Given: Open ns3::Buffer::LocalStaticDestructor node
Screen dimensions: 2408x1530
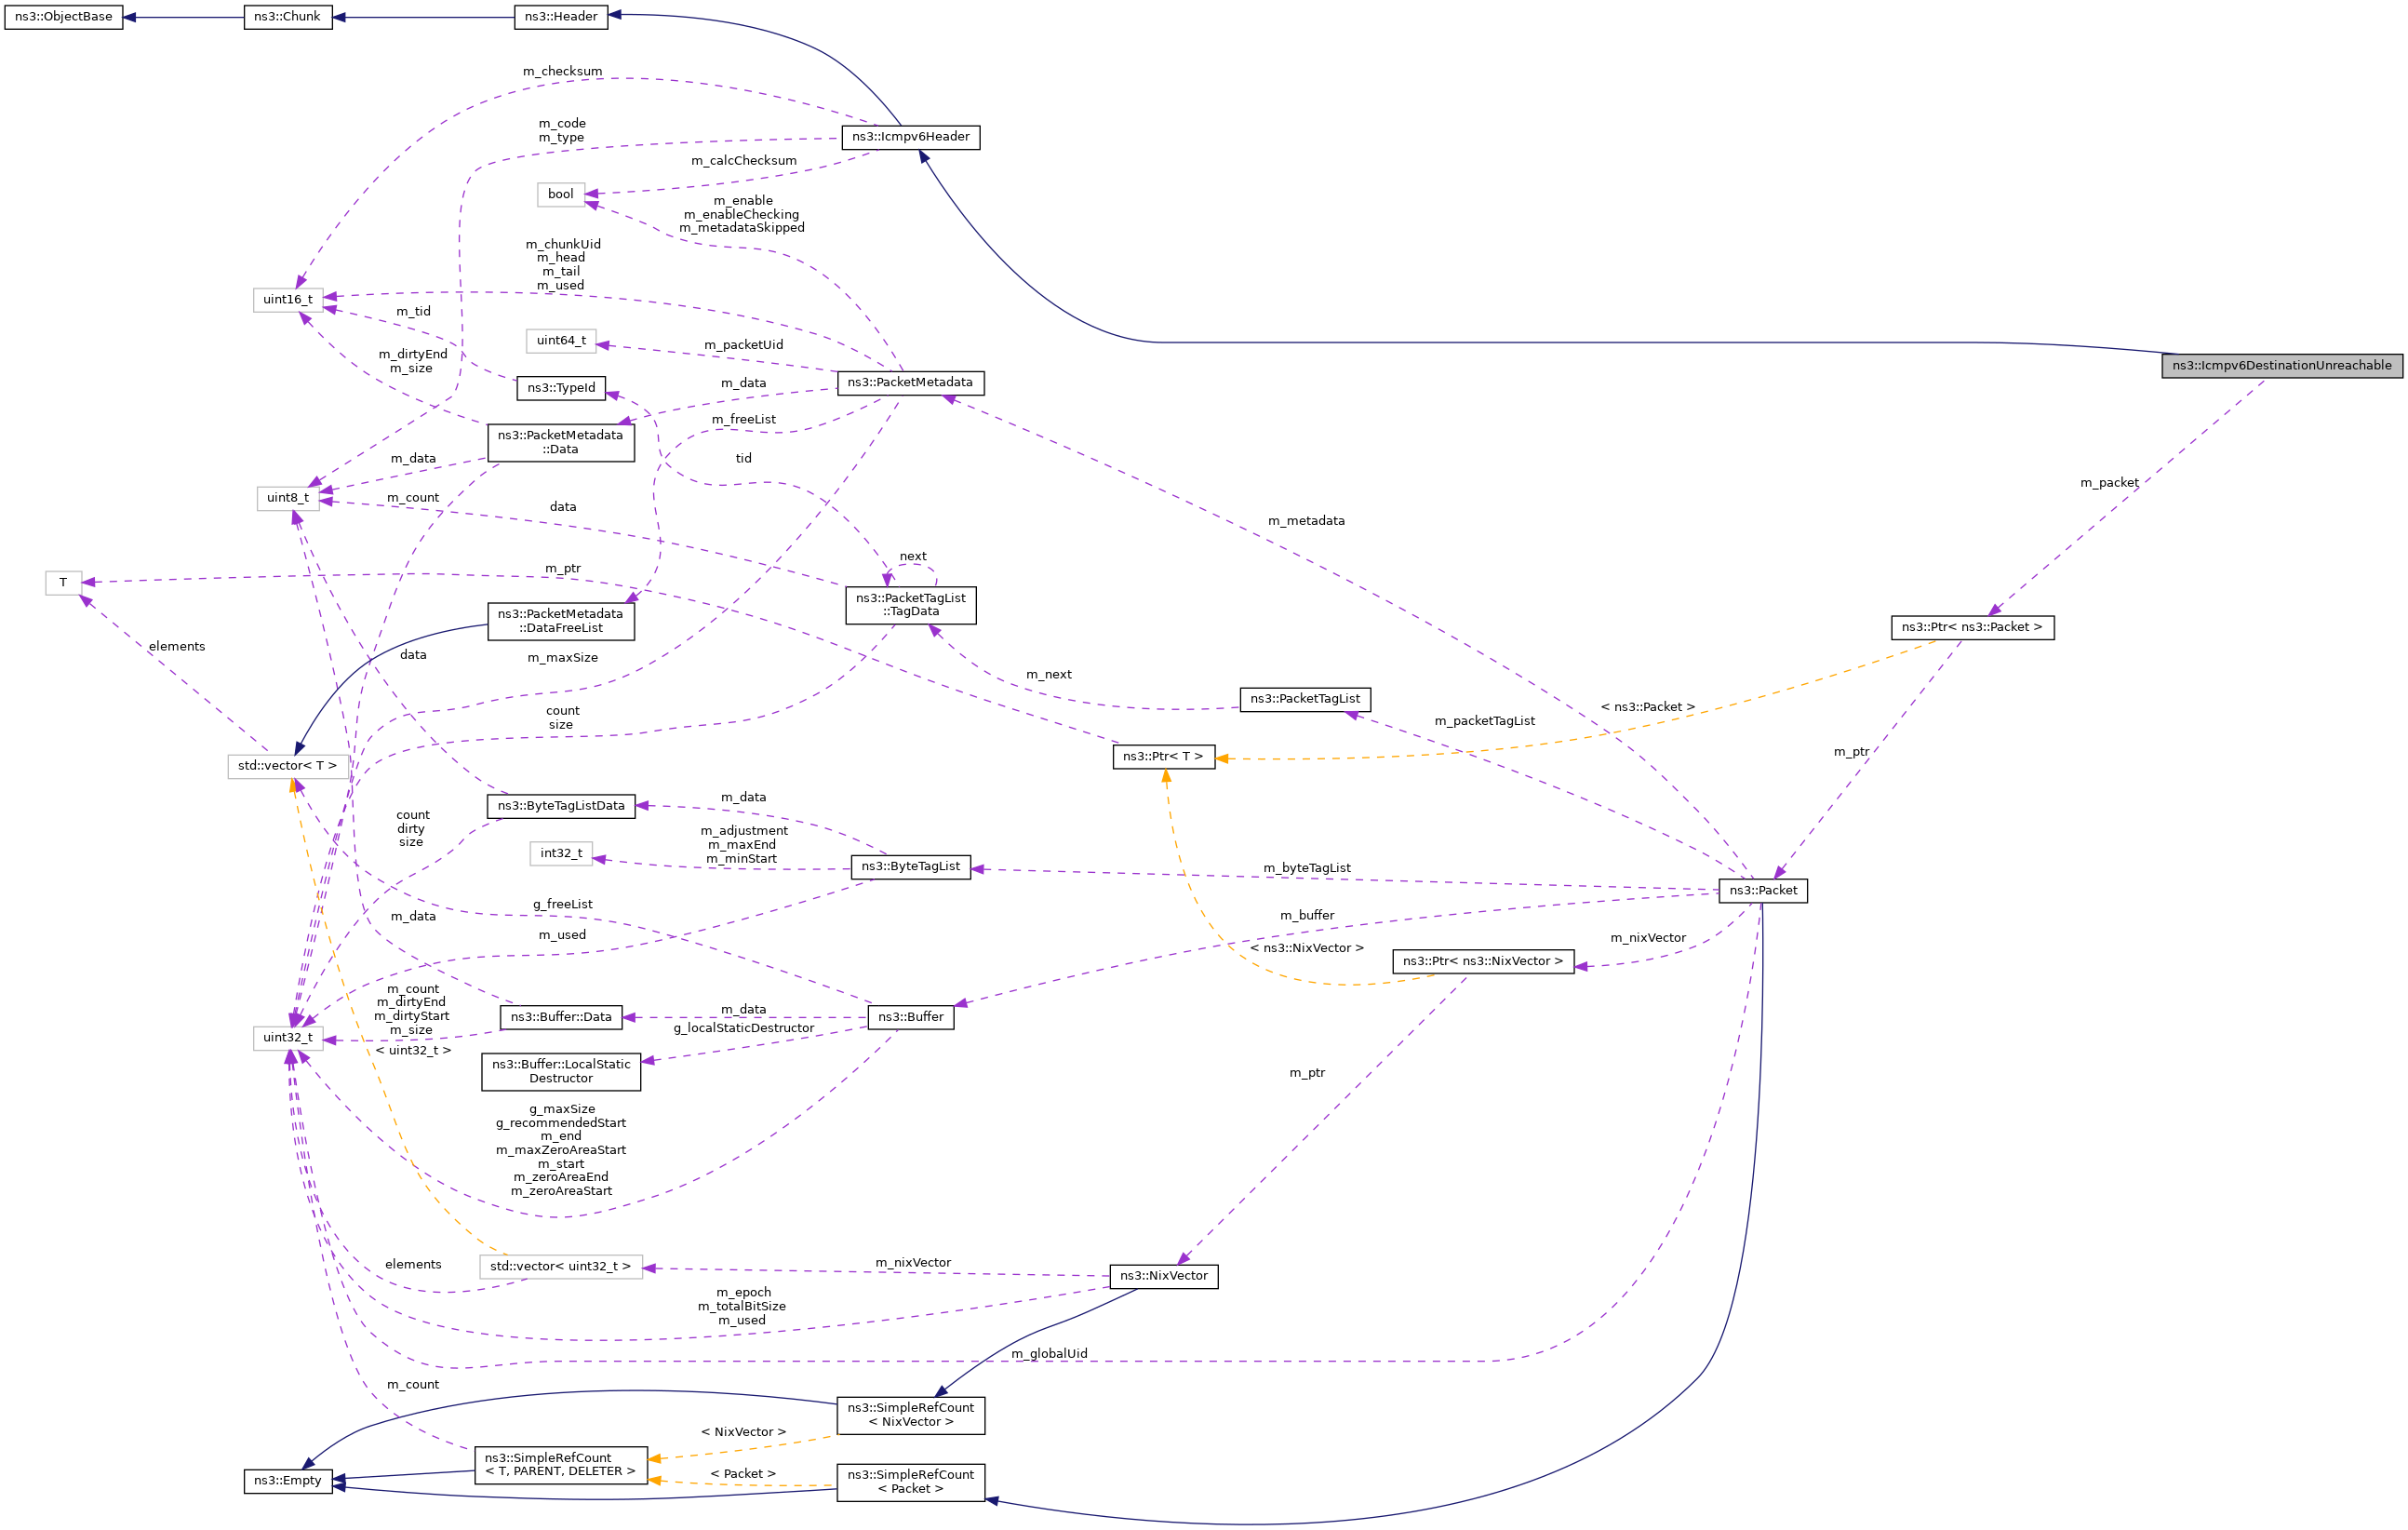Looking at the screenshot, I should (561, 1072).
